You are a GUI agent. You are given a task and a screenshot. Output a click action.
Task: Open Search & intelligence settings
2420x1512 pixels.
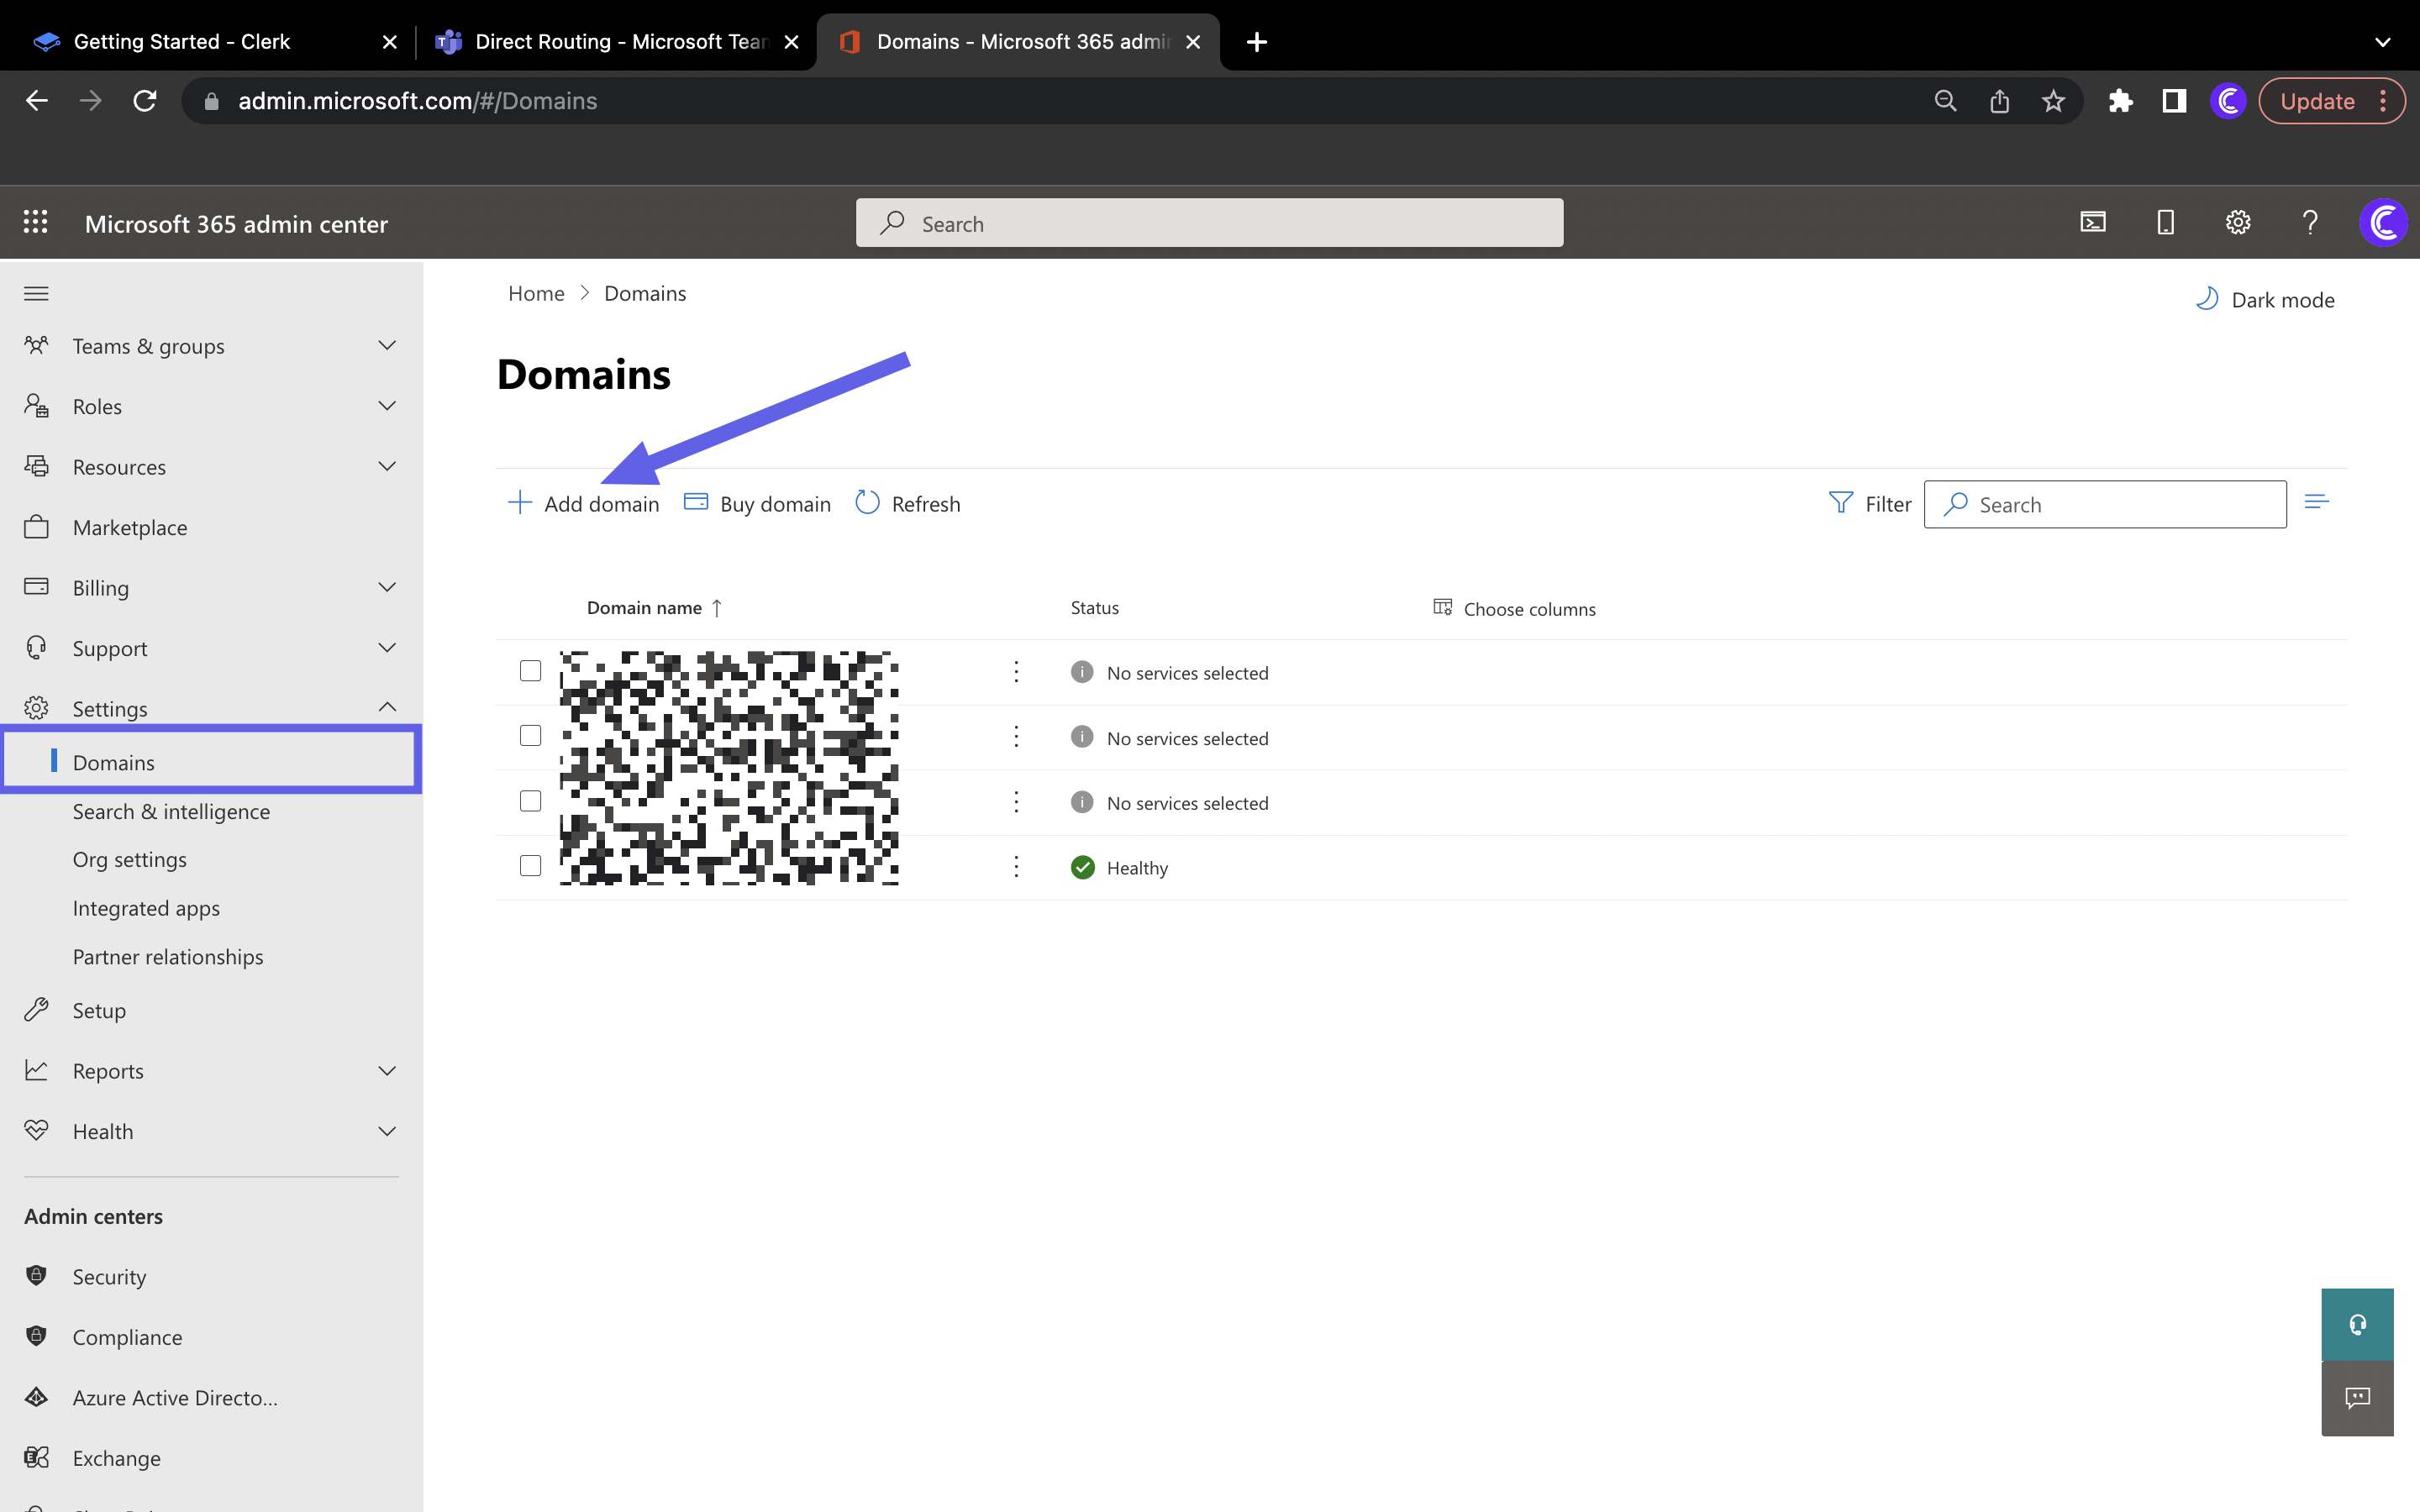[x=171, y=812]
